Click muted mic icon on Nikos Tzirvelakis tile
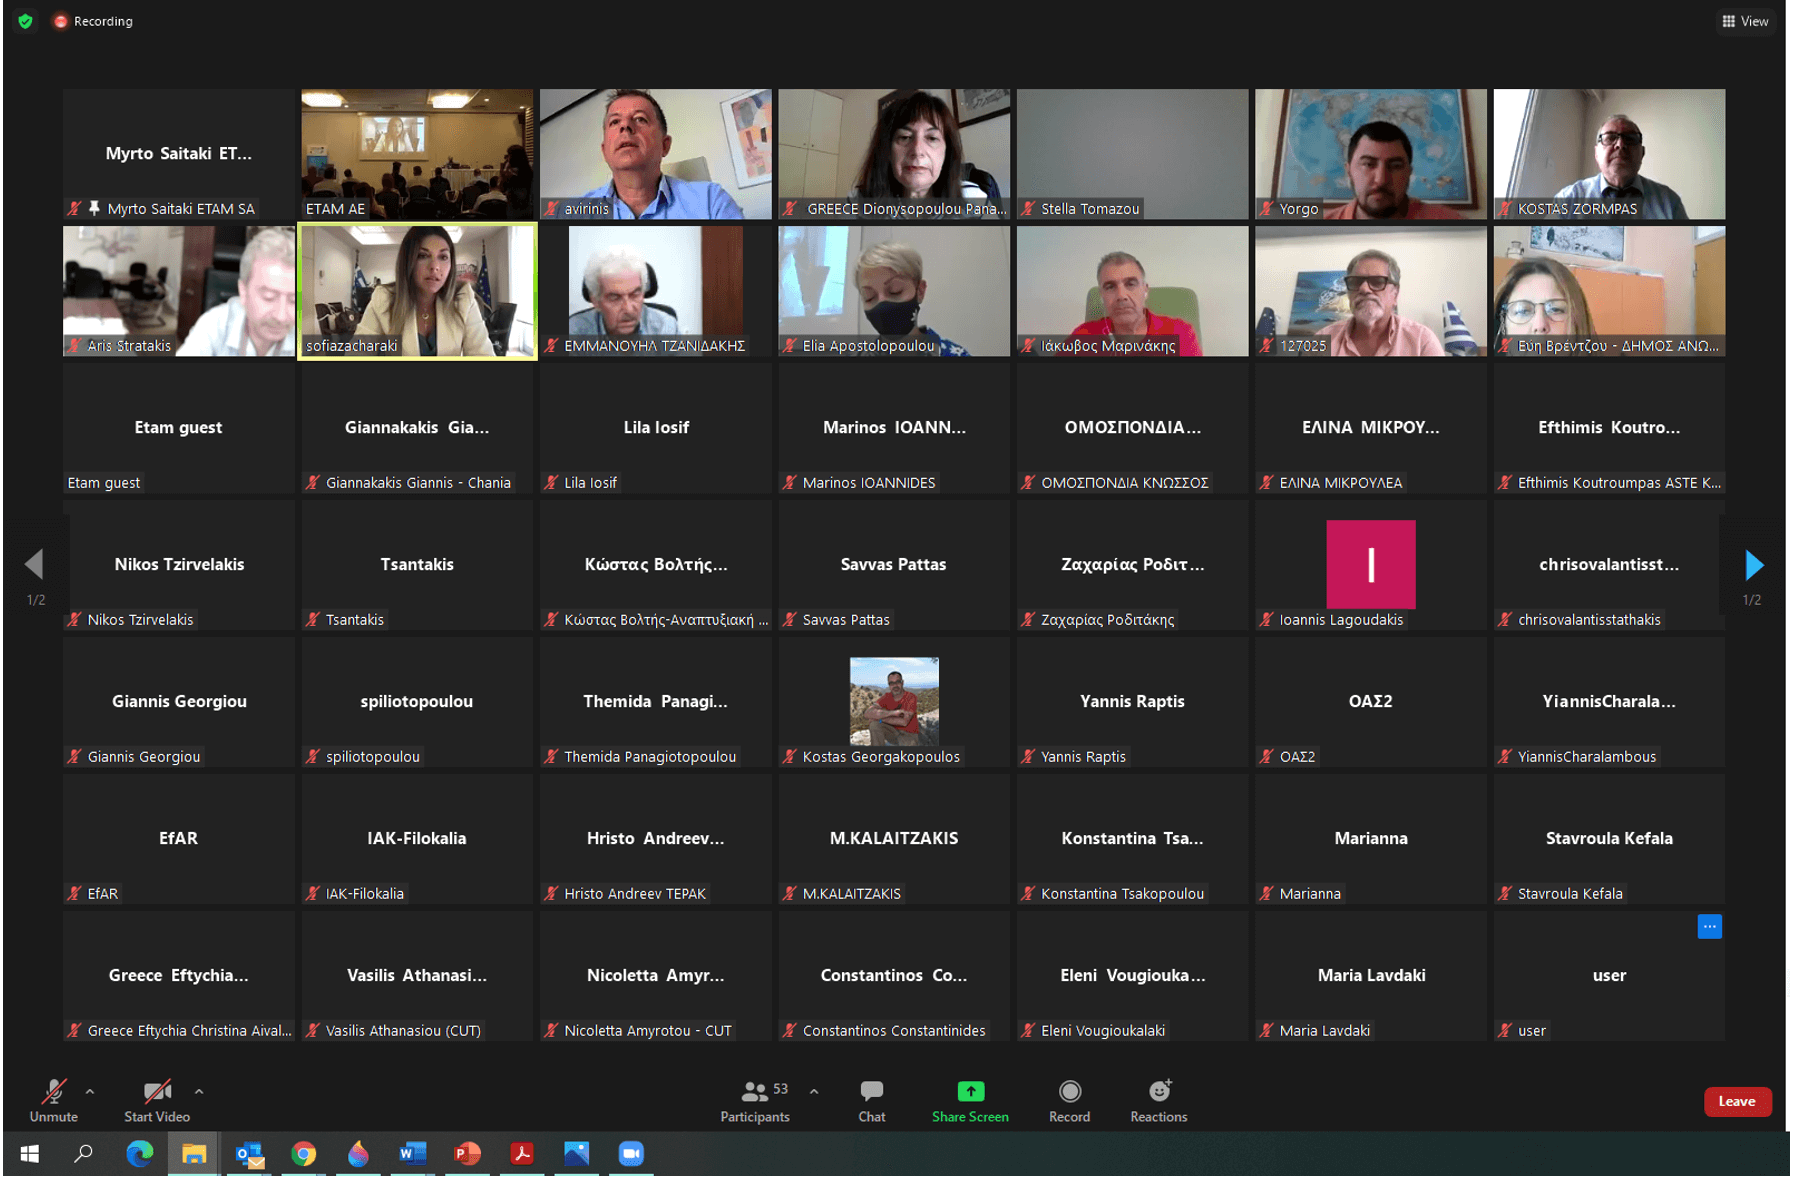 (73, 620)
